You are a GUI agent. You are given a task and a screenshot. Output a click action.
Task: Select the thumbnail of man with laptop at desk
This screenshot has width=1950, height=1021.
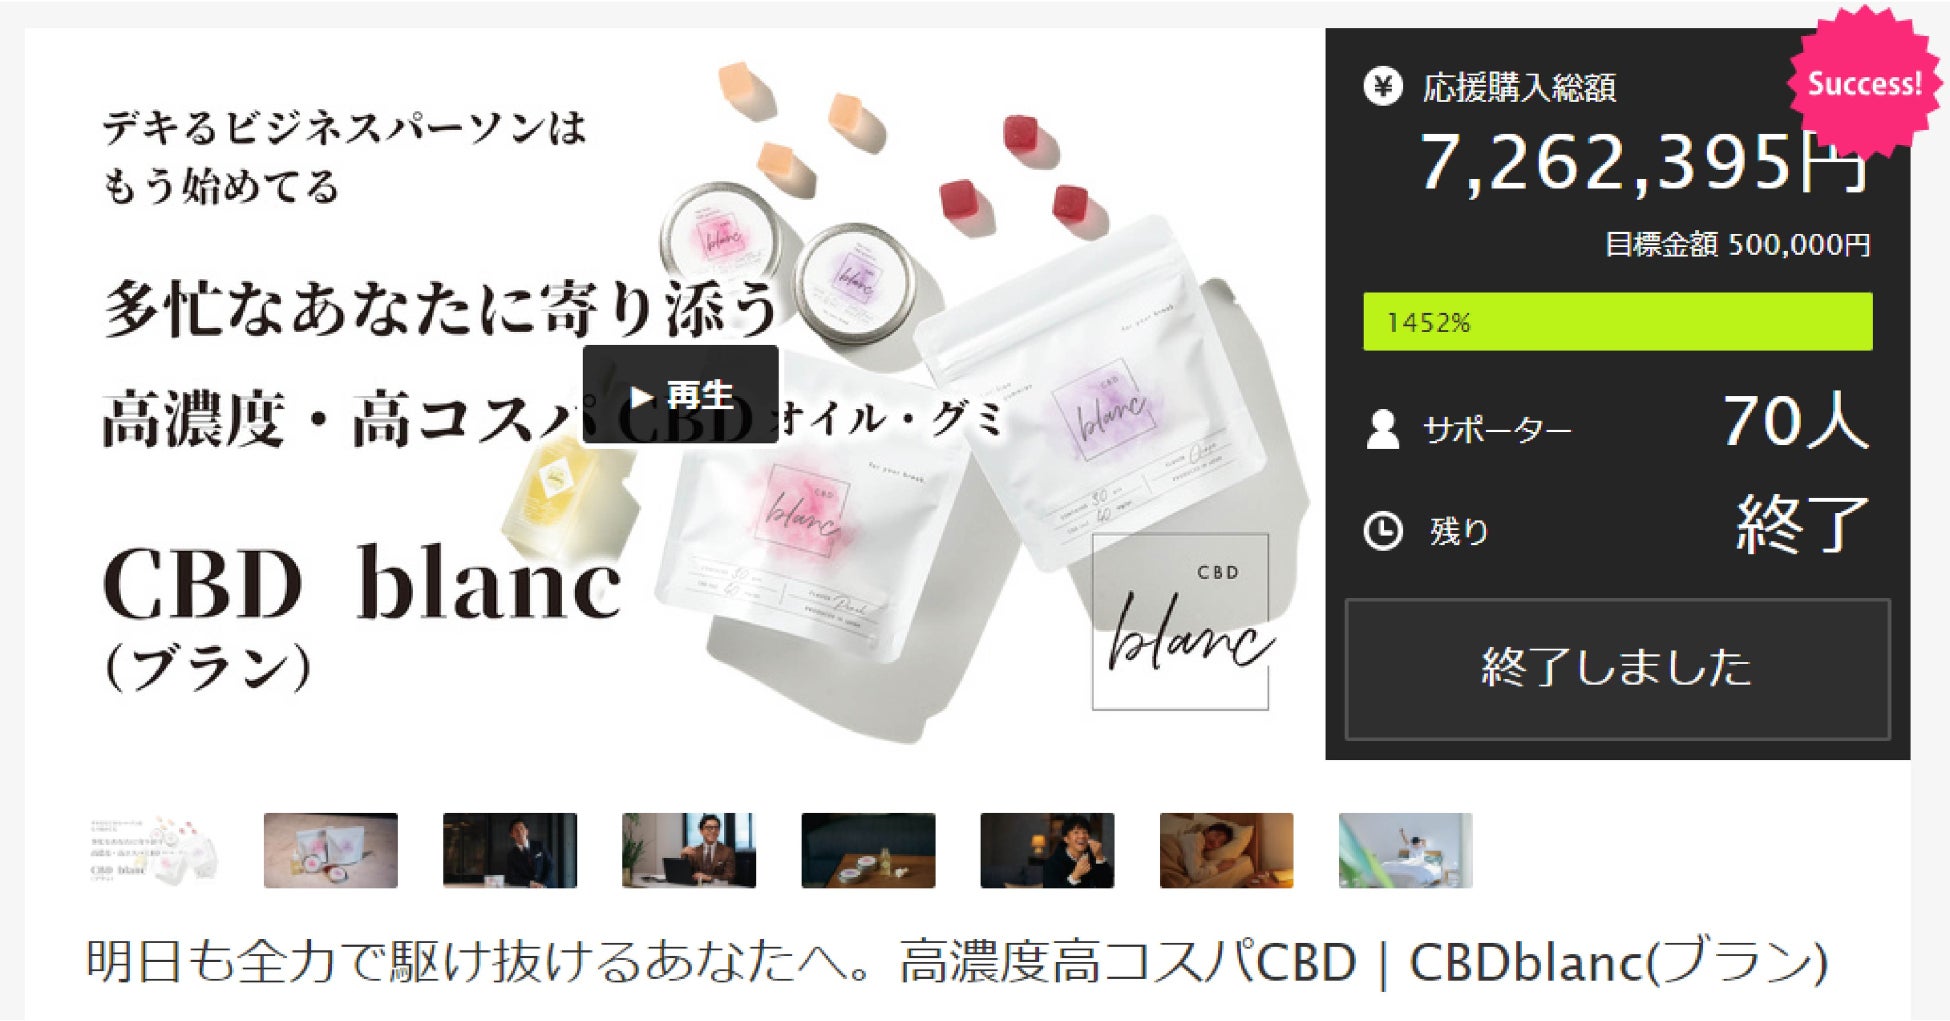pos(689,851)
